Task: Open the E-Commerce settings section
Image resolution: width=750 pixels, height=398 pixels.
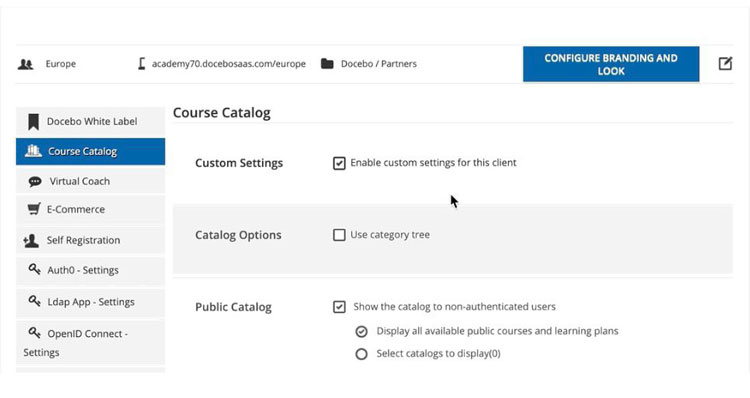Action: pyautogui.click(x=90, y=209)
